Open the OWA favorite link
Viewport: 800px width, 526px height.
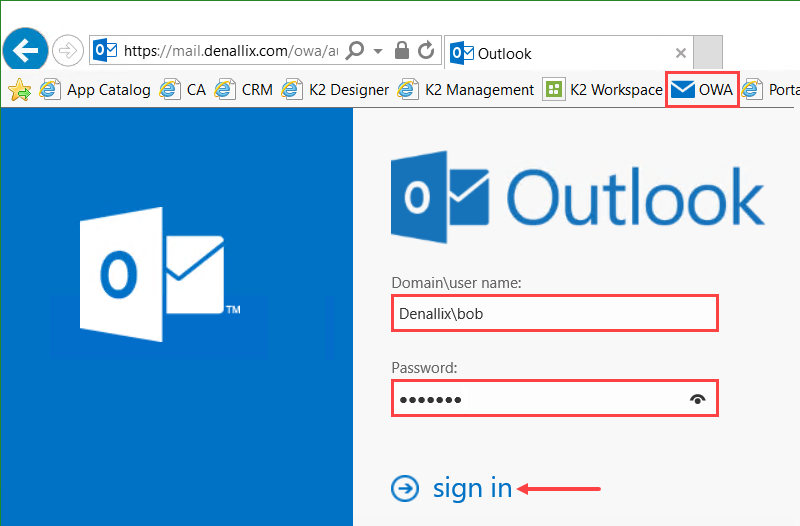702,90
